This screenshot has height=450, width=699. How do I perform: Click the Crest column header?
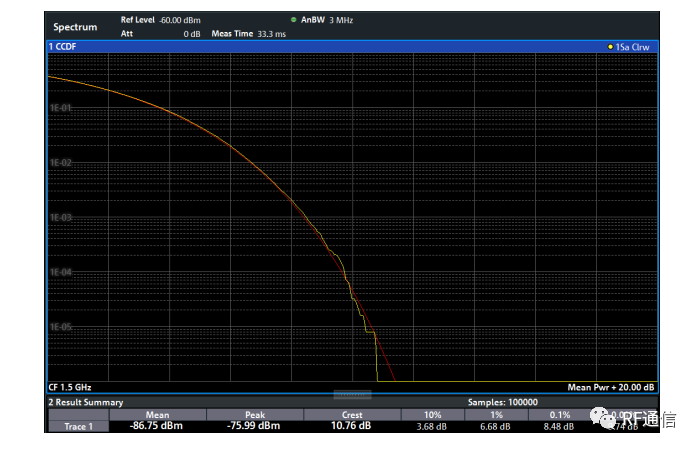[x=352, y=415]
